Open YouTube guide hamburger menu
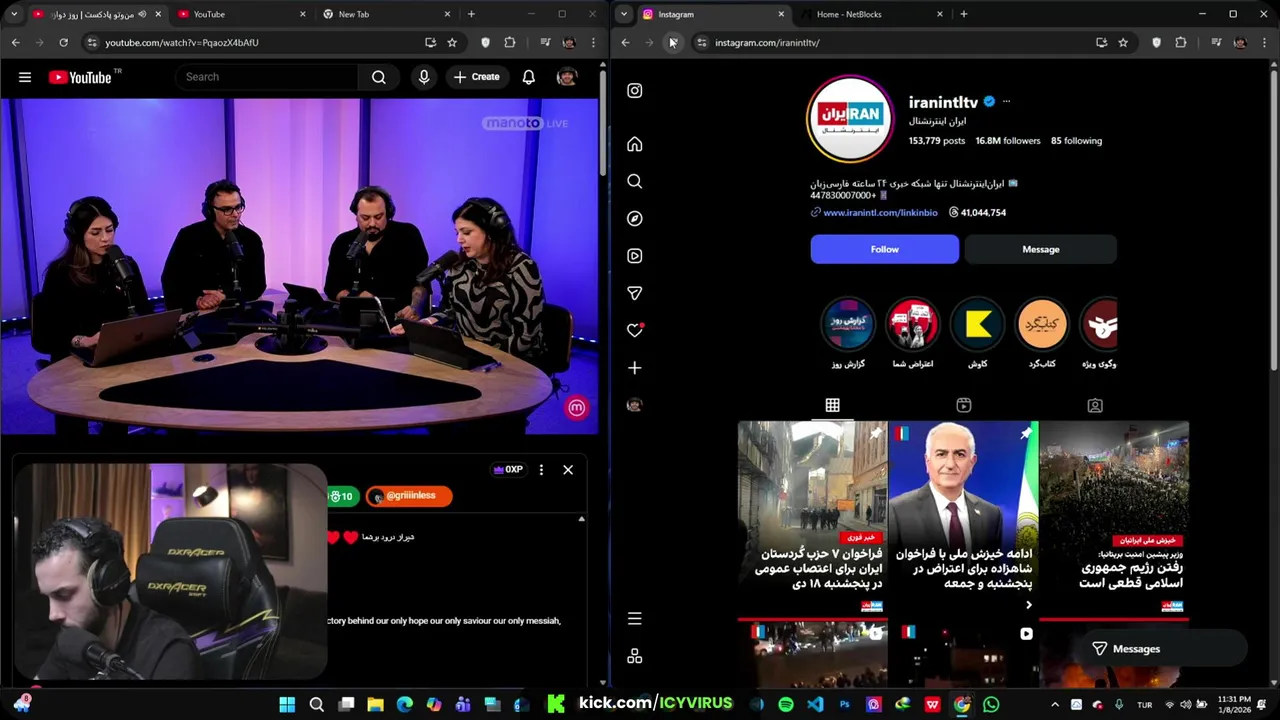 pos(25,77)
